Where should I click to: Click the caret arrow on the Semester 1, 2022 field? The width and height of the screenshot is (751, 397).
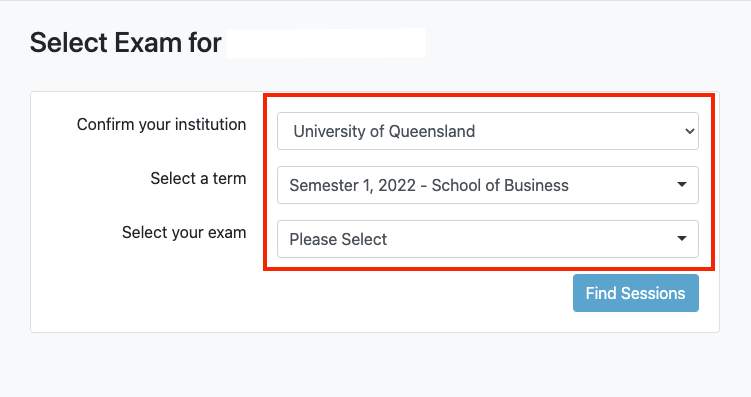click(682, 184)
